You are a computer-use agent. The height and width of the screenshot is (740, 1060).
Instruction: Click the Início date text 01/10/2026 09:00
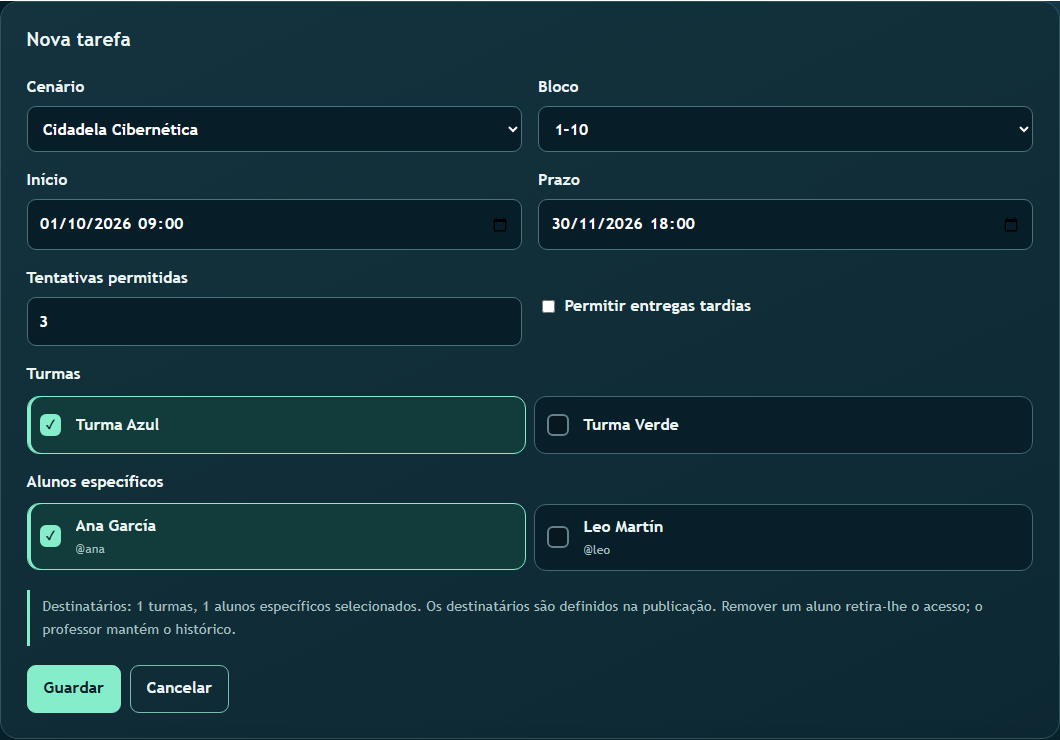(112, 224)
